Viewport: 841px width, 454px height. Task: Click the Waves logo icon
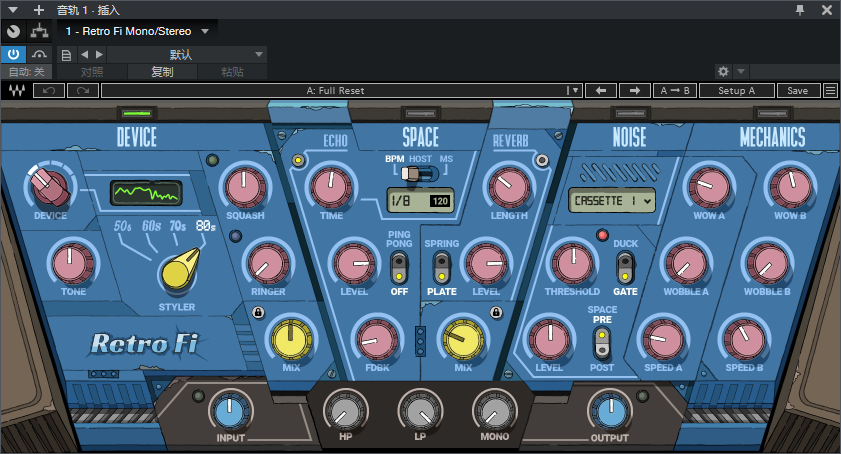click(16, 91)
